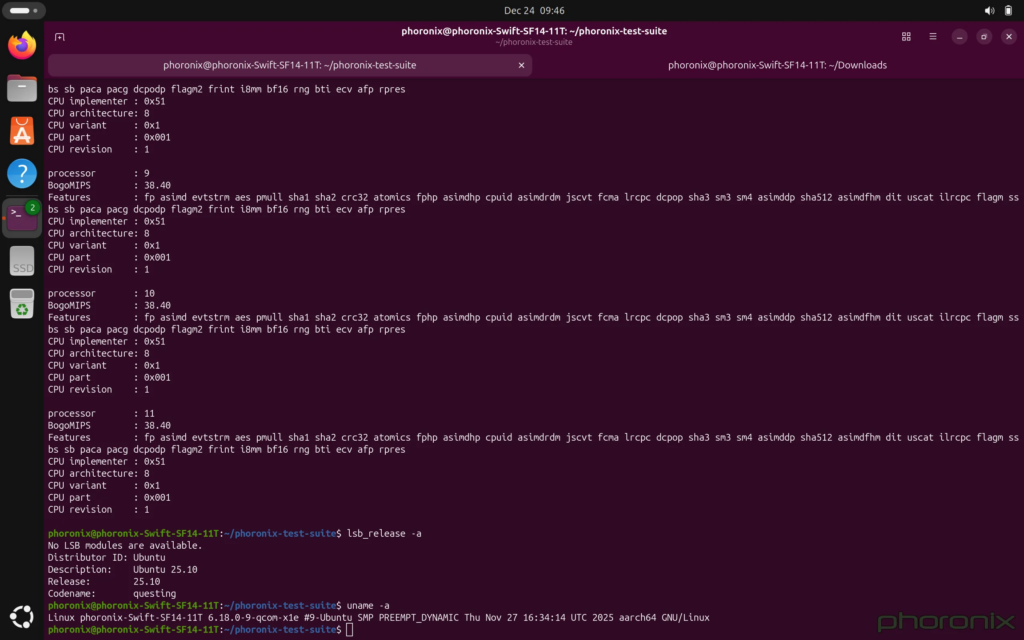Open the SSD drive from the dock

22,261
